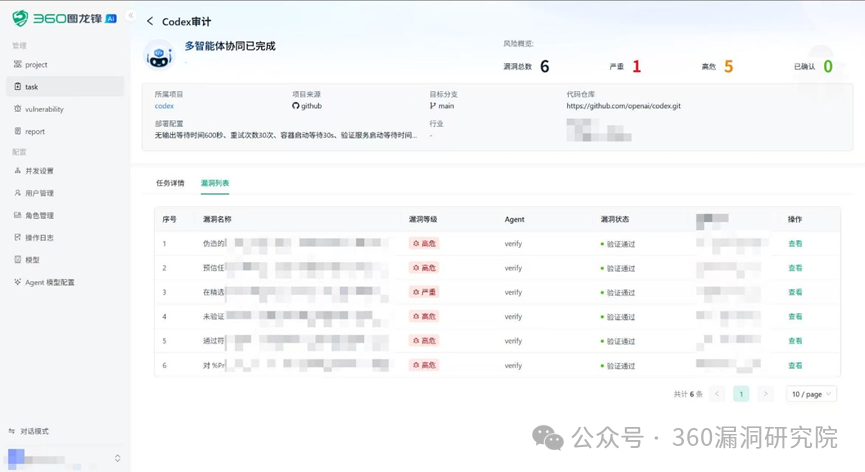865x472 pixels.
Task: Click the switch icon beside 对话模式
Action: coord(12,431)
